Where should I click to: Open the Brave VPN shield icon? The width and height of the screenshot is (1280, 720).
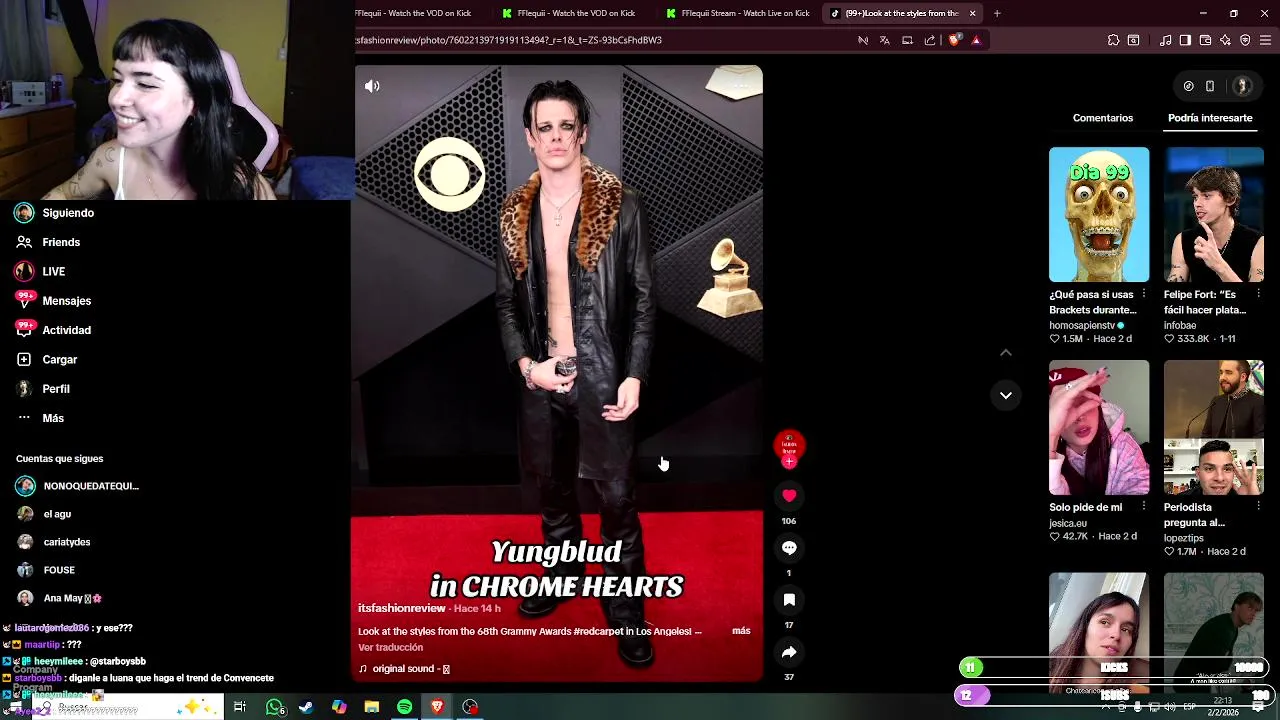coord(1245,40)
